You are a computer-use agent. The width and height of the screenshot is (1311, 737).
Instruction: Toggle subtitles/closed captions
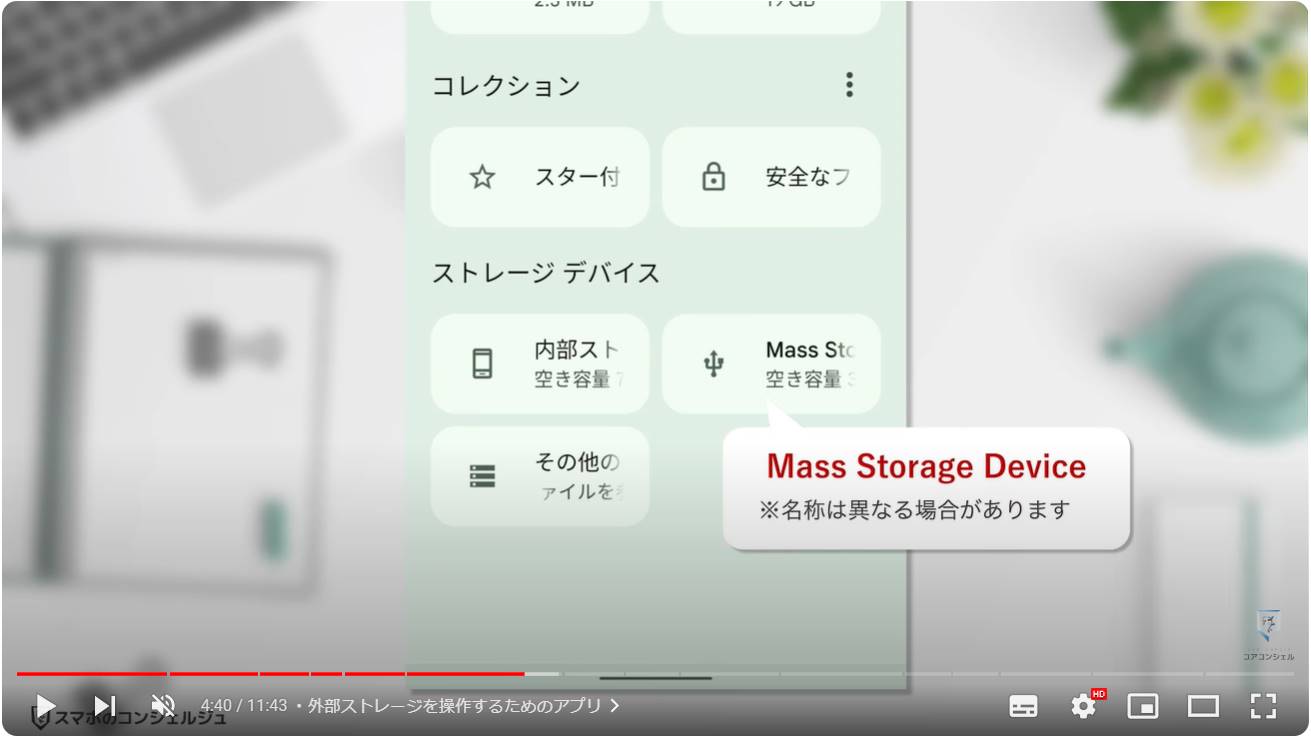[1023, 706]
